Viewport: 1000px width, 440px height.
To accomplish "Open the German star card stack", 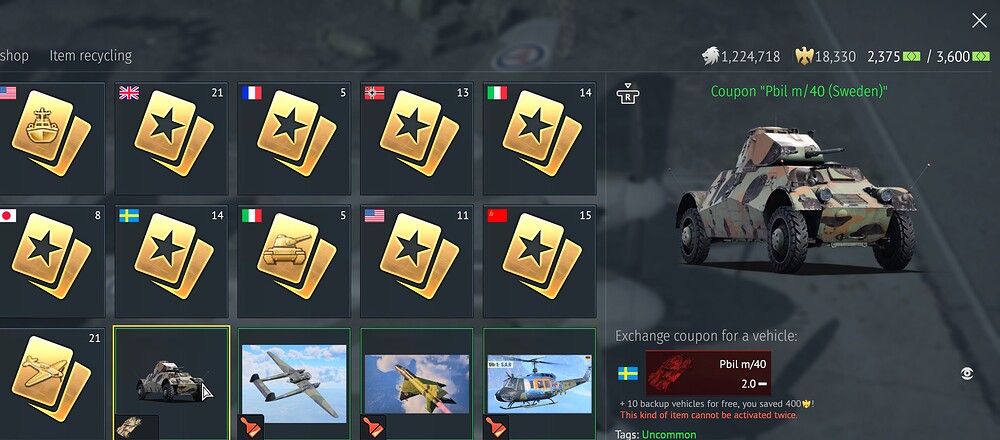I will (x=416, y=138).
